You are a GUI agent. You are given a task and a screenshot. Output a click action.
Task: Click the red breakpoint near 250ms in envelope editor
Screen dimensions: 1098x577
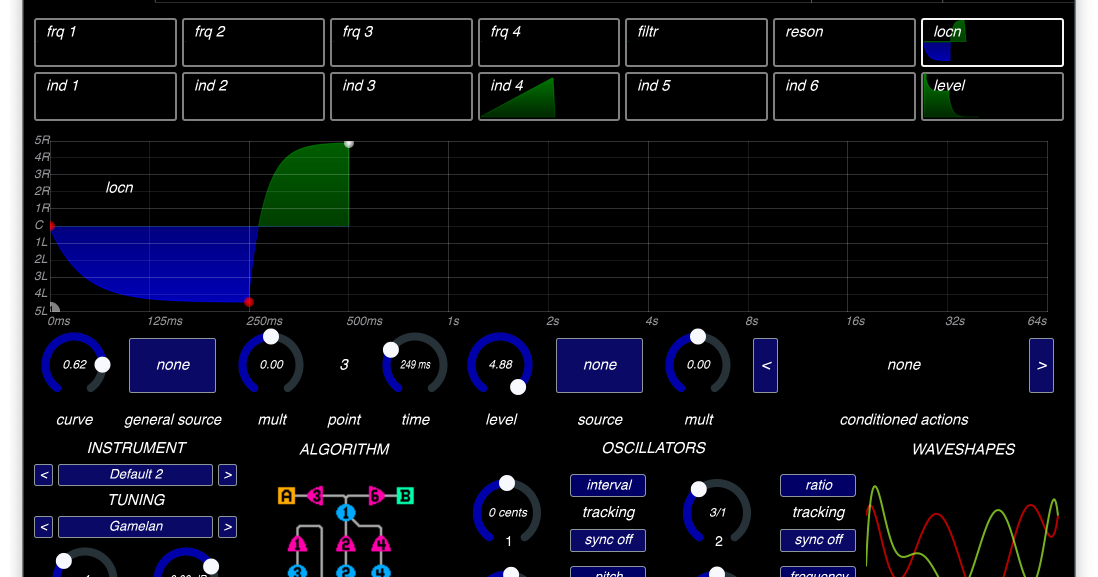point(250,300)
